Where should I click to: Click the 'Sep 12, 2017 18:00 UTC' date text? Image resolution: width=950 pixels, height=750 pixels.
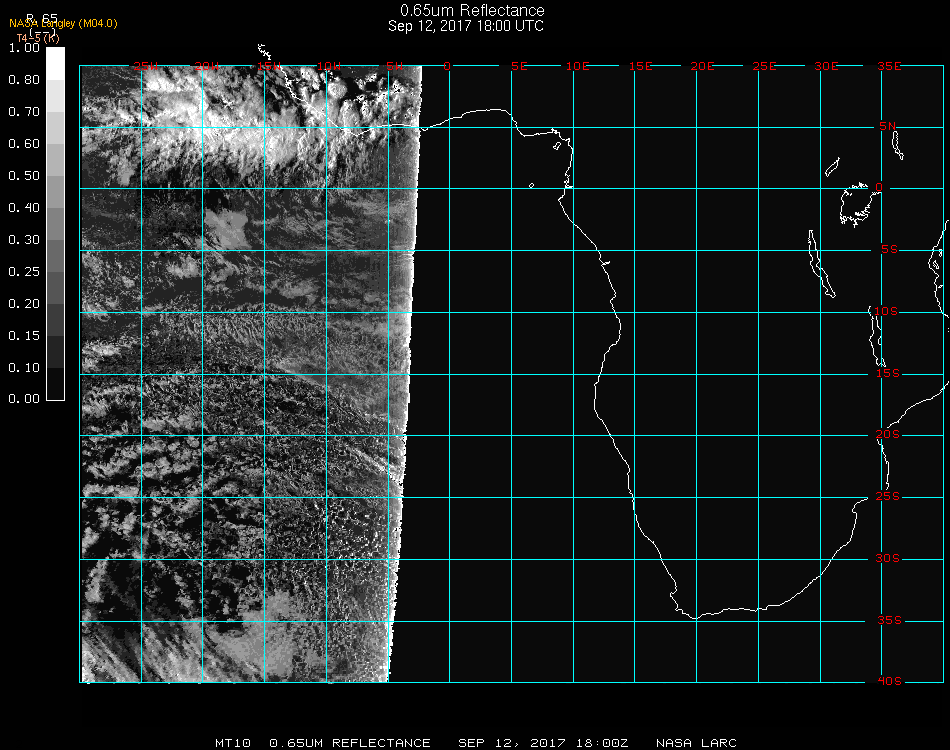coord(466,26)
